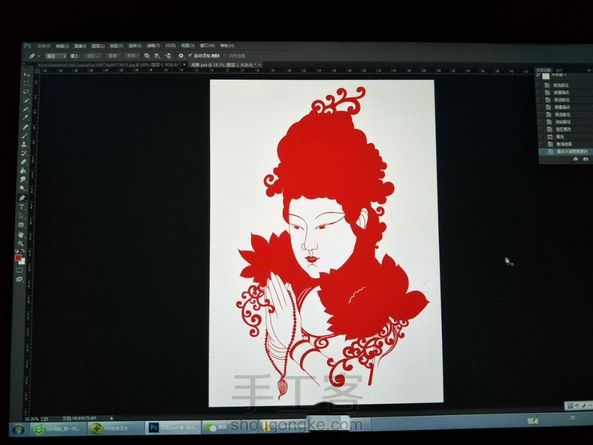Create new snapshot with camera icon
Screen dimensions: 593x445
click(x=586, y=159)
